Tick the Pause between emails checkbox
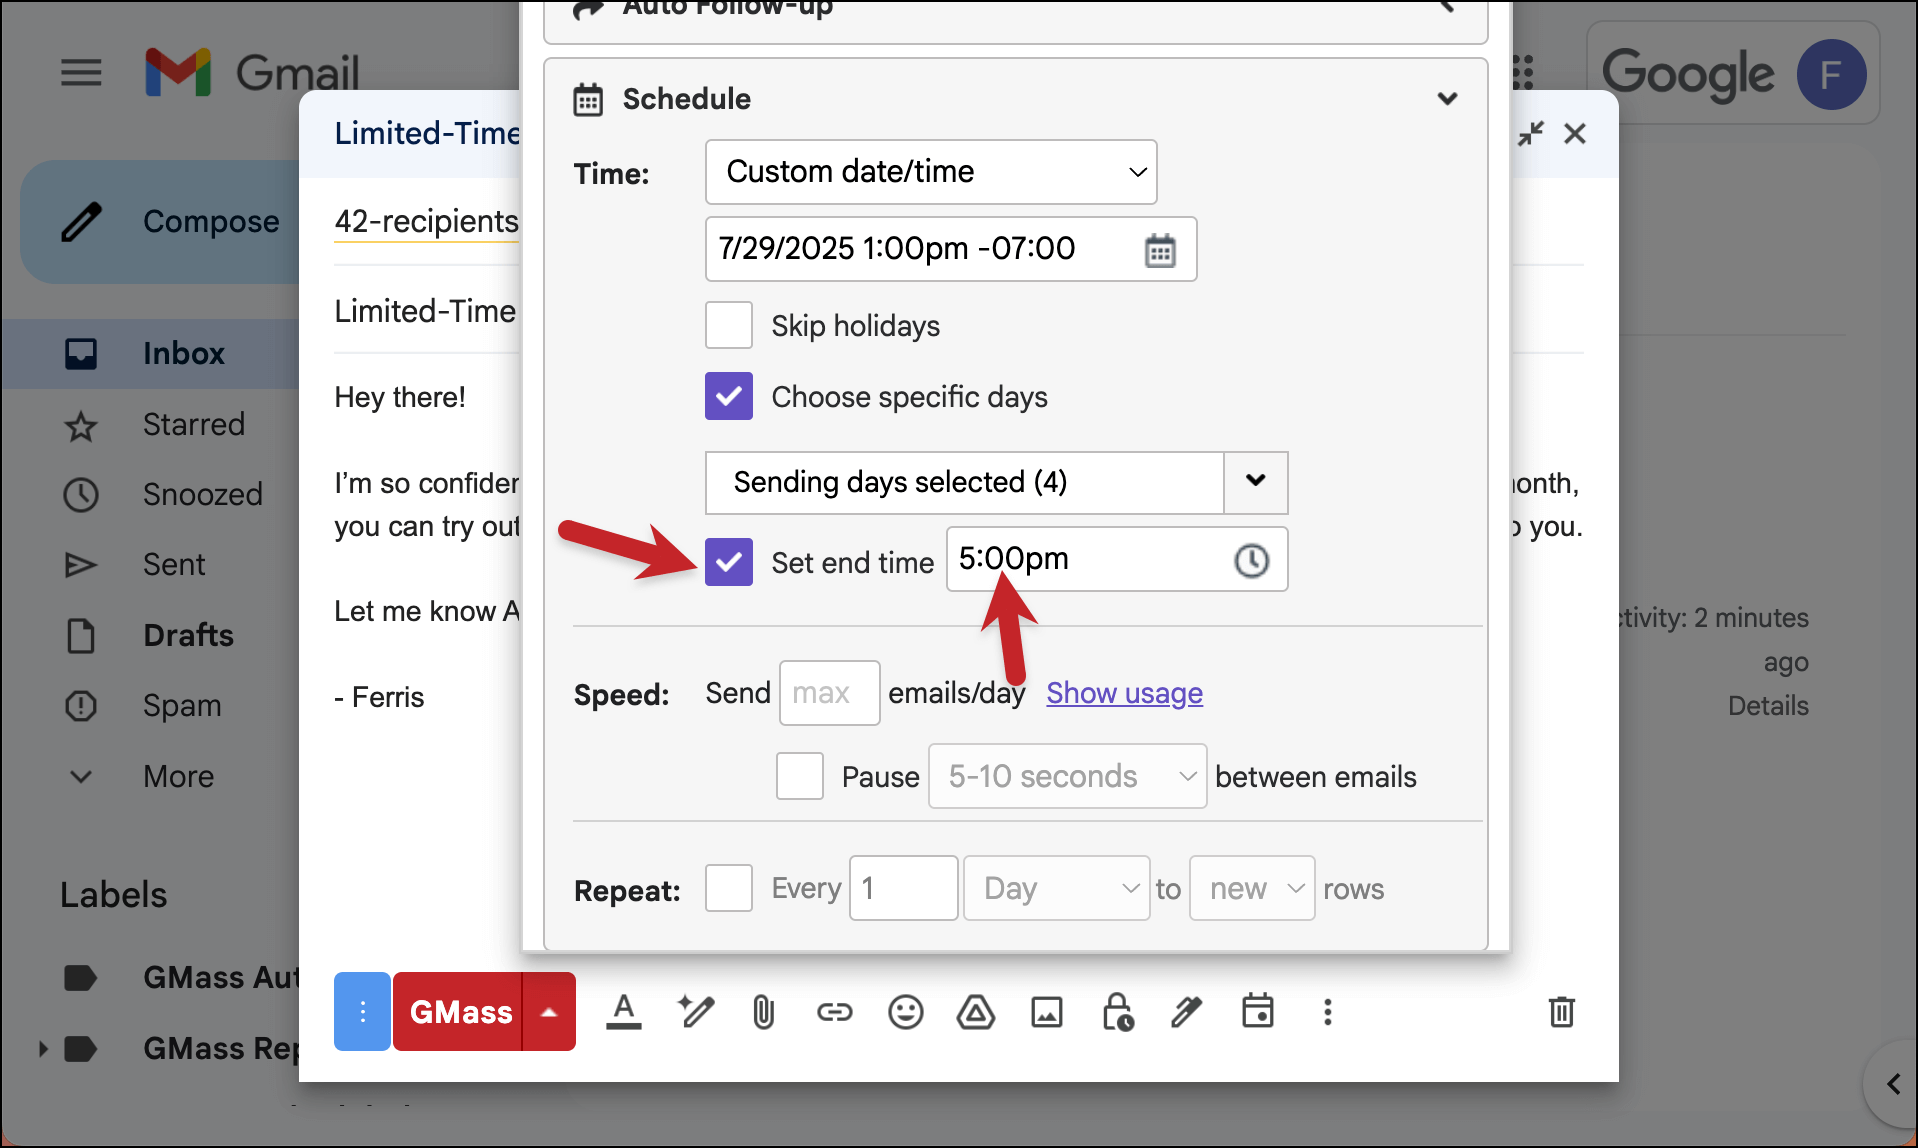Viewport: 1918px width, 1148px height. point(800,776)
